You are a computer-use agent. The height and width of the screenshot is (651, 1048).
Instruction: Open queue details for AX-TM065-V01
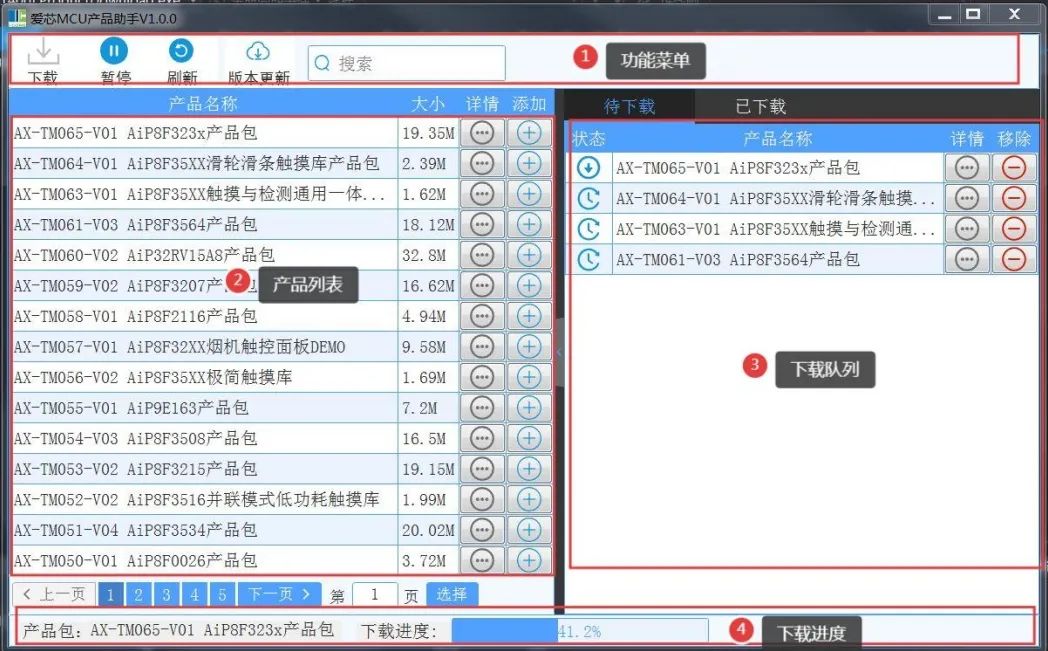coord(967,168)
